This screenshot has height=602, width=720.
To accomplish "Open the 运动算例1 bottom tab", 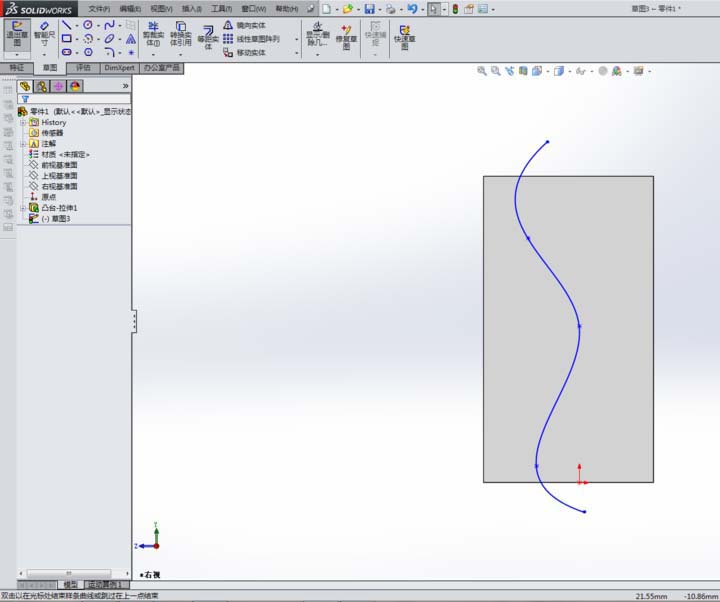I will pos(105,585).
